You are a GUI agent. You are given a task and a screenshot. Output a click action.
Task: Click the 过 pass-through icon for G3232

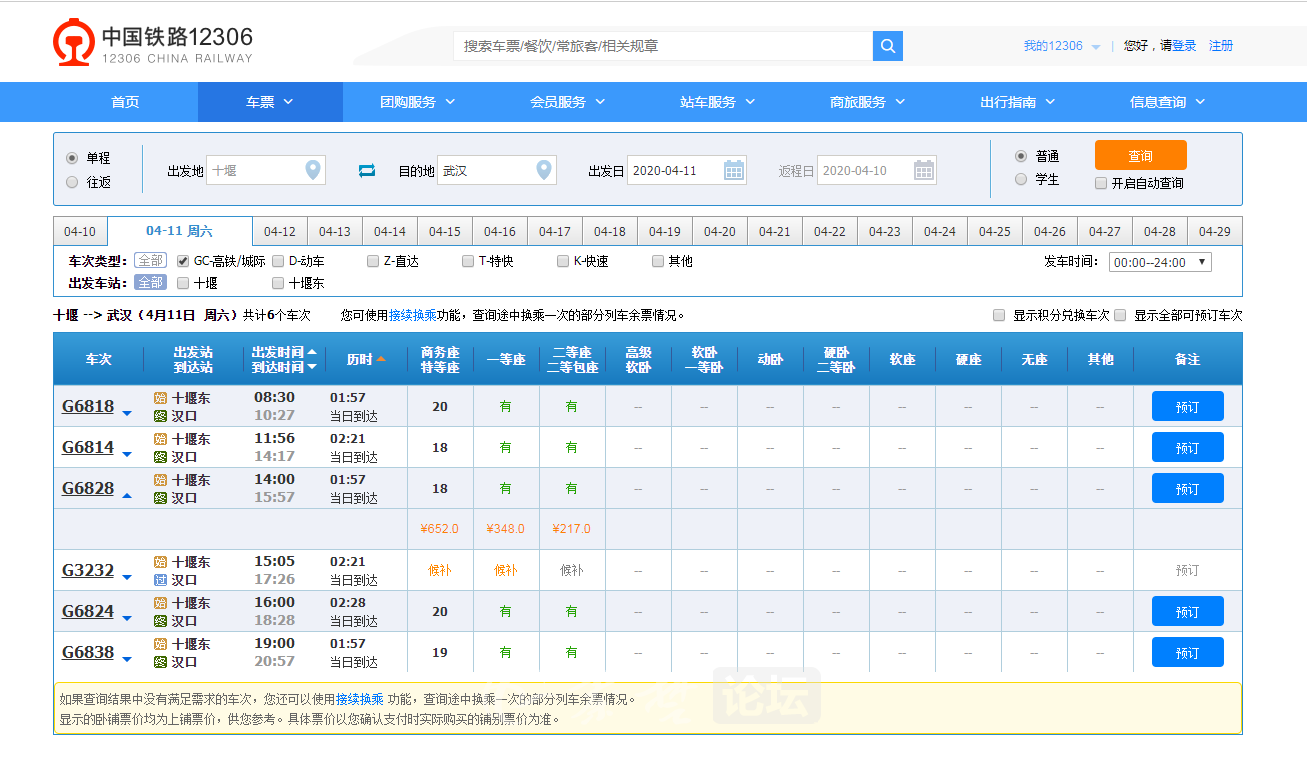click(160, 579)
